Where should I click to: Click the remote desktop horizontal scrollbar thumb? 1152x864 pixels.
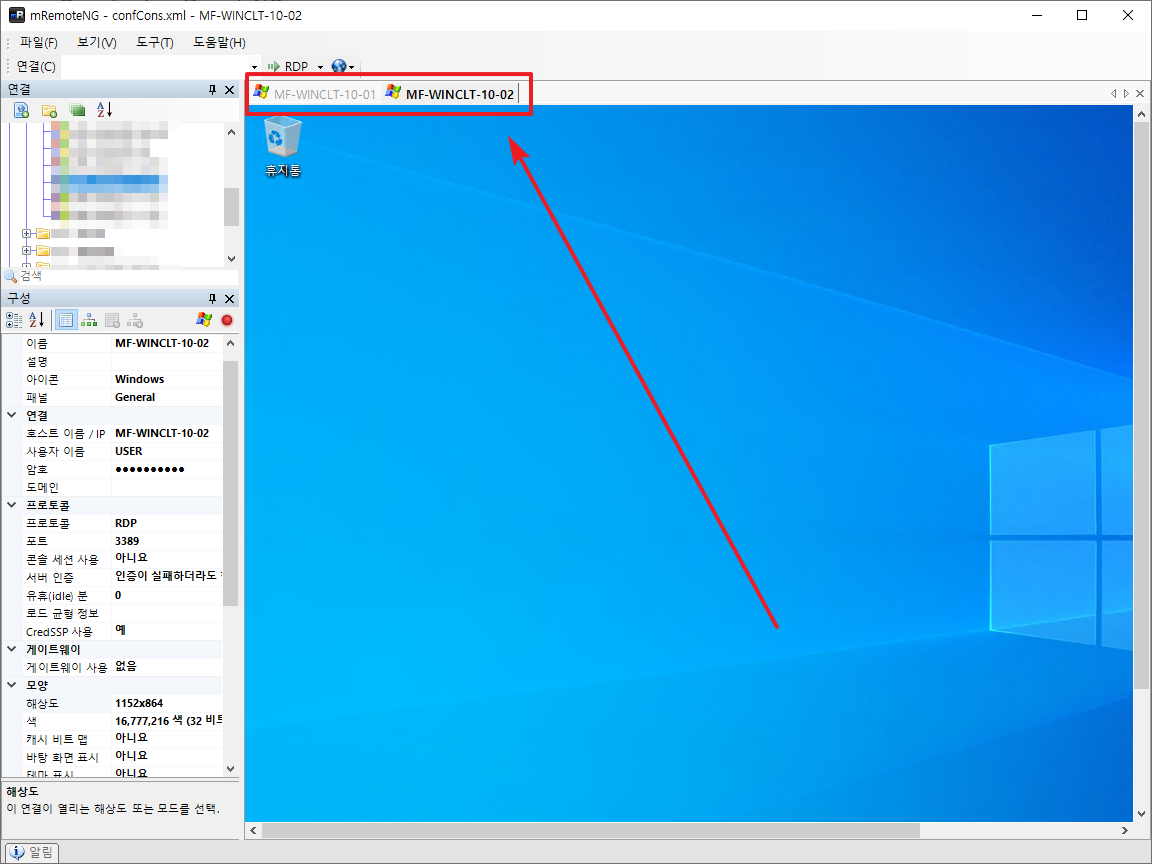point(591,830)
